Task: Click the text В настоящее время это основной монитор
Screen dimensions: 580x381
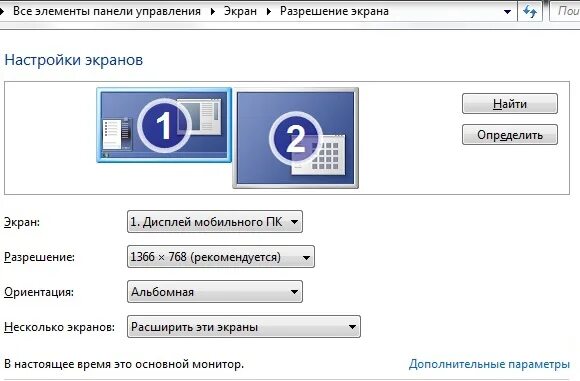Action: click(124, 364)
